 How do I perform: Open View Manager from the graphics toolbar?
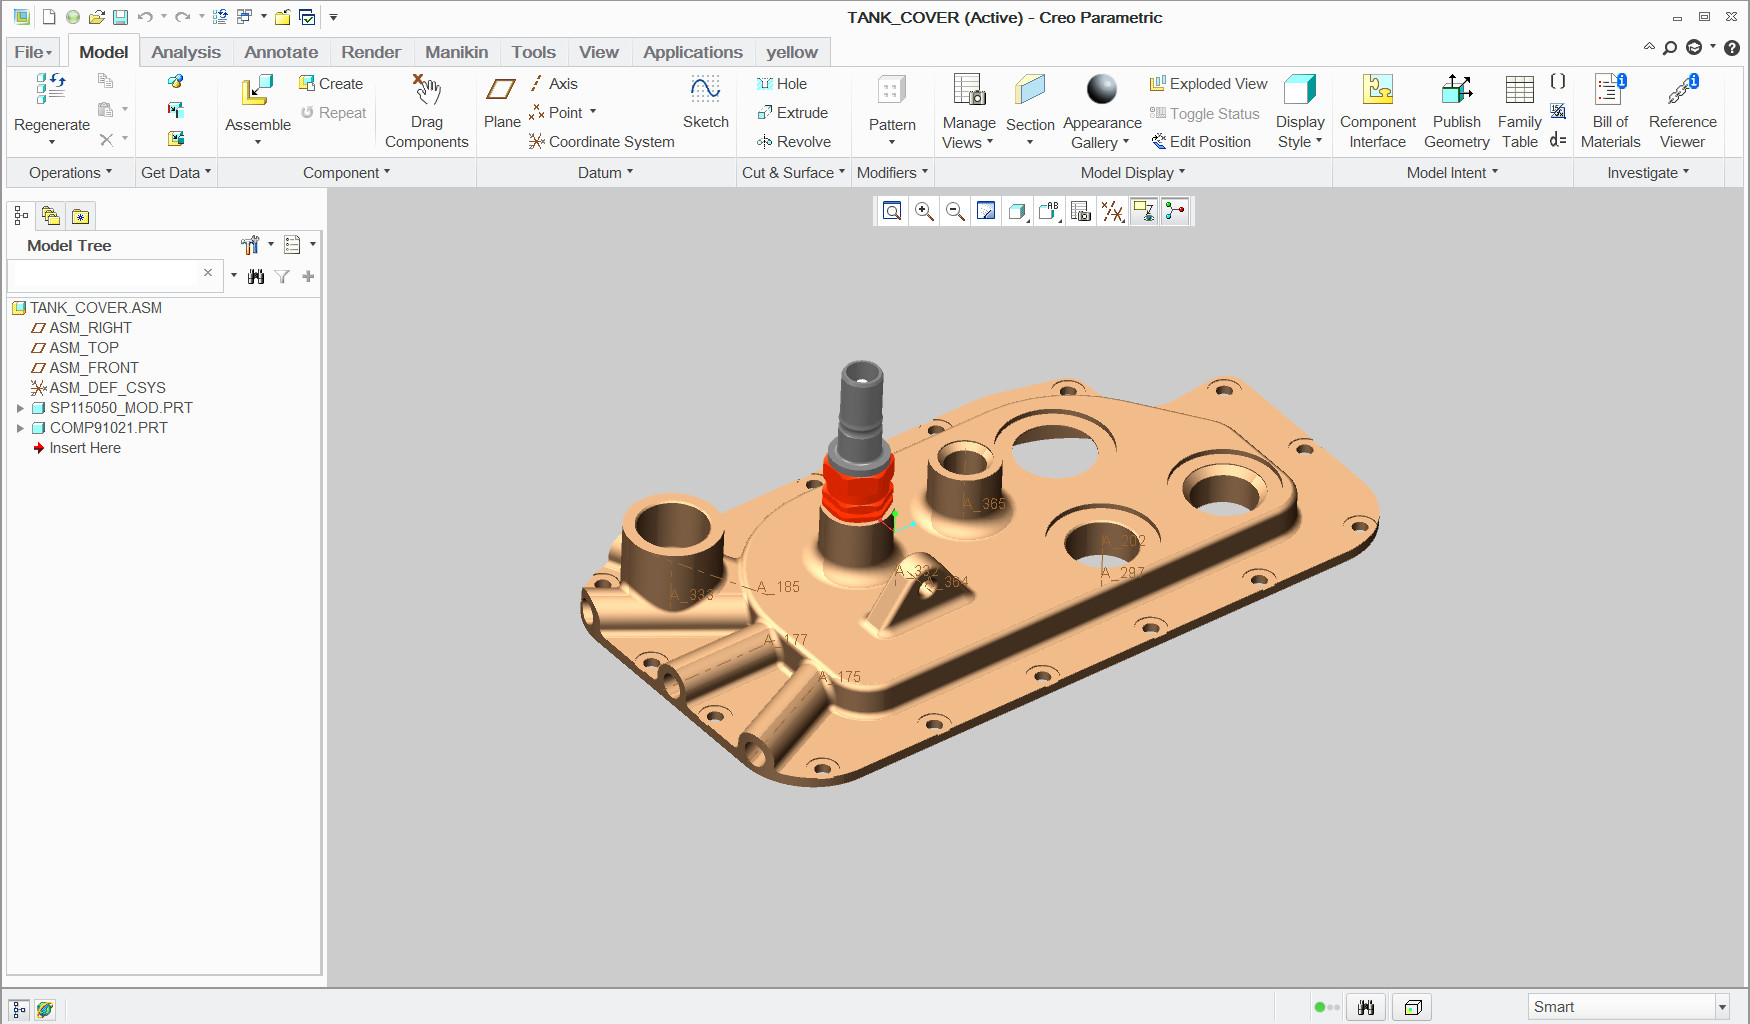coord(1081,211)
